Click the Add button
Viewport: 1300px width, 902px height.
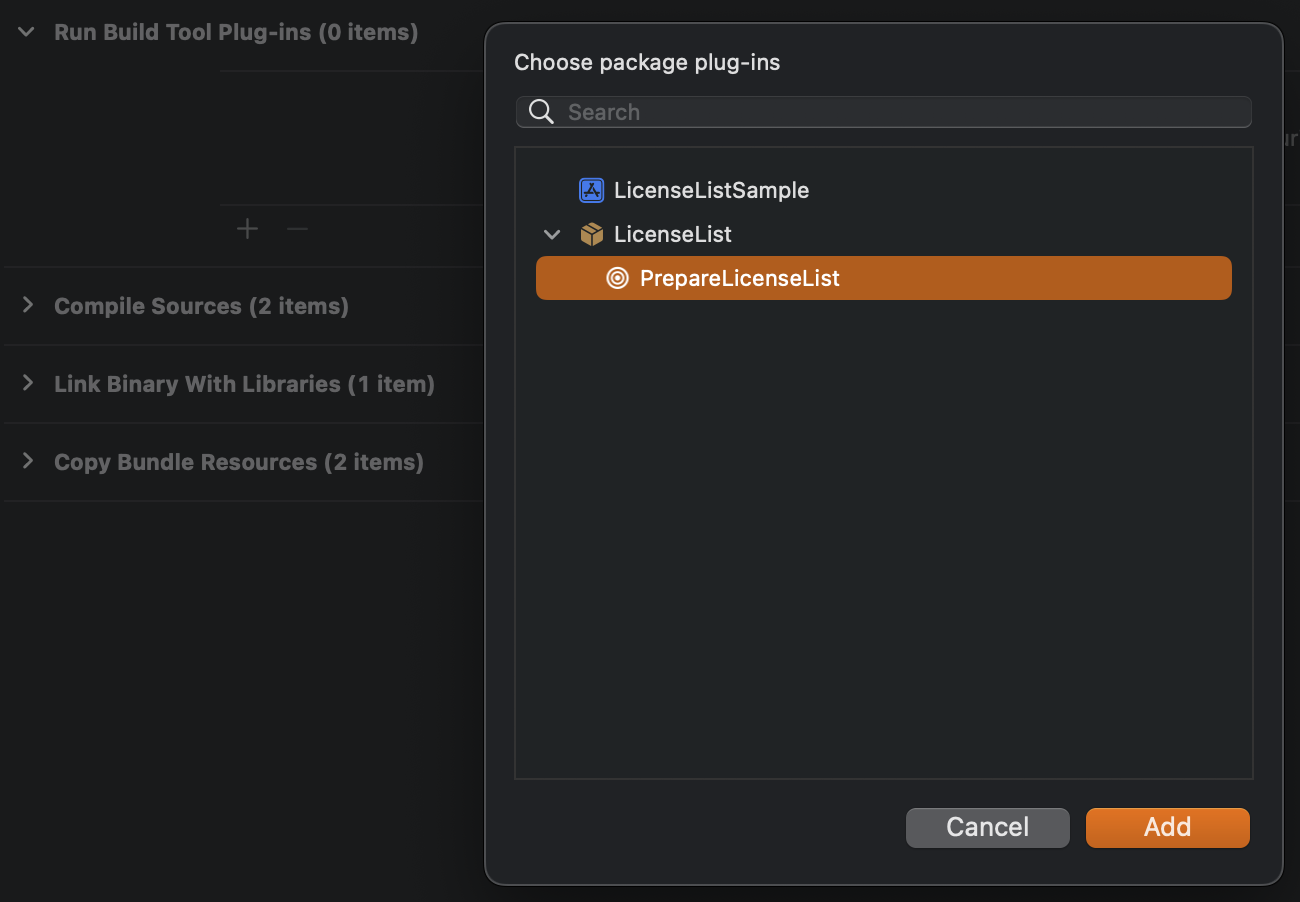pyautogui.click(x=1167, y=827)
